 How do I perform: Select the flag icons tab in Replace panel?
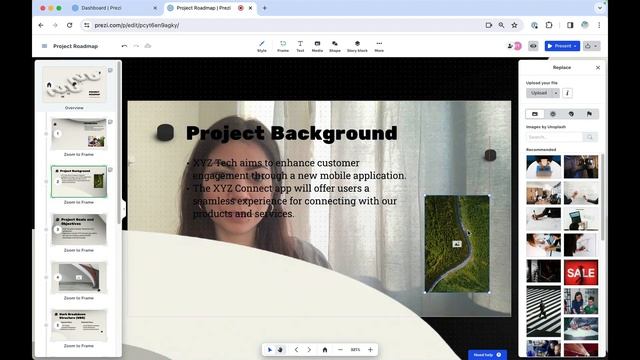tap(589, 114)
